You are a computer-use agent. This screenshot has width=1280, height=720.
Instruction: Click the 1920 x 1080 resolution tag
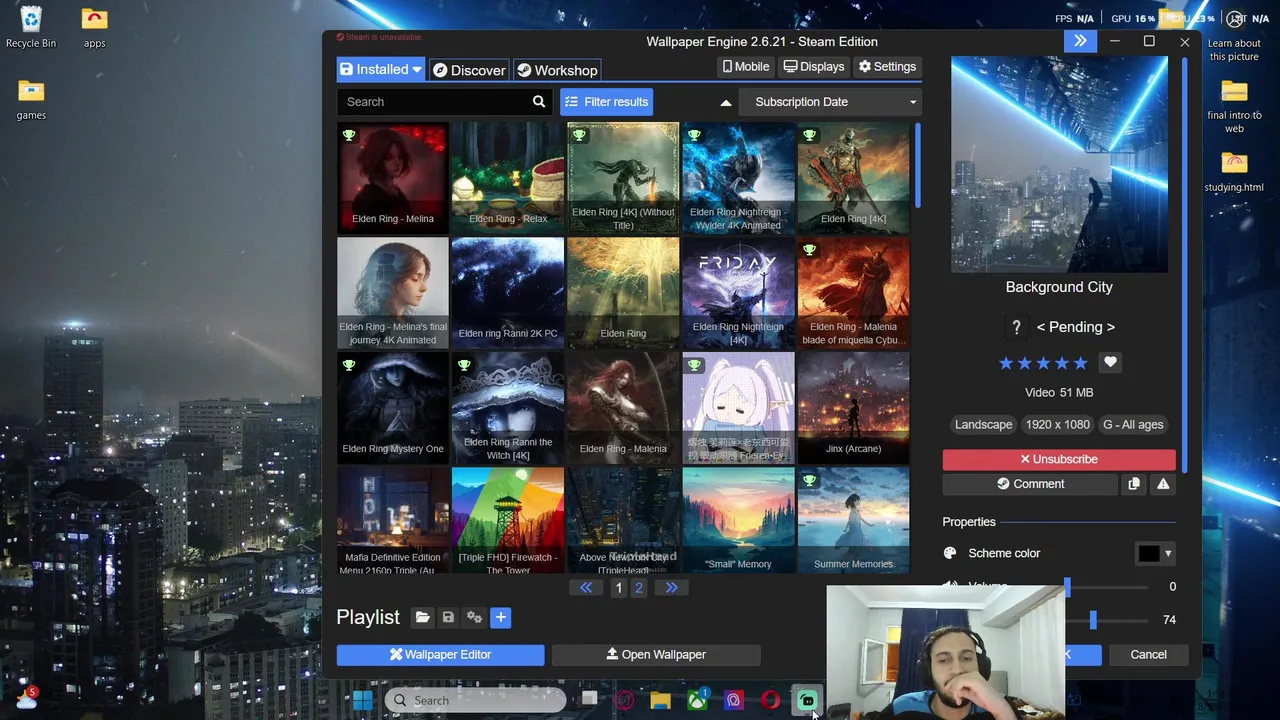[x=1057, y=425]
